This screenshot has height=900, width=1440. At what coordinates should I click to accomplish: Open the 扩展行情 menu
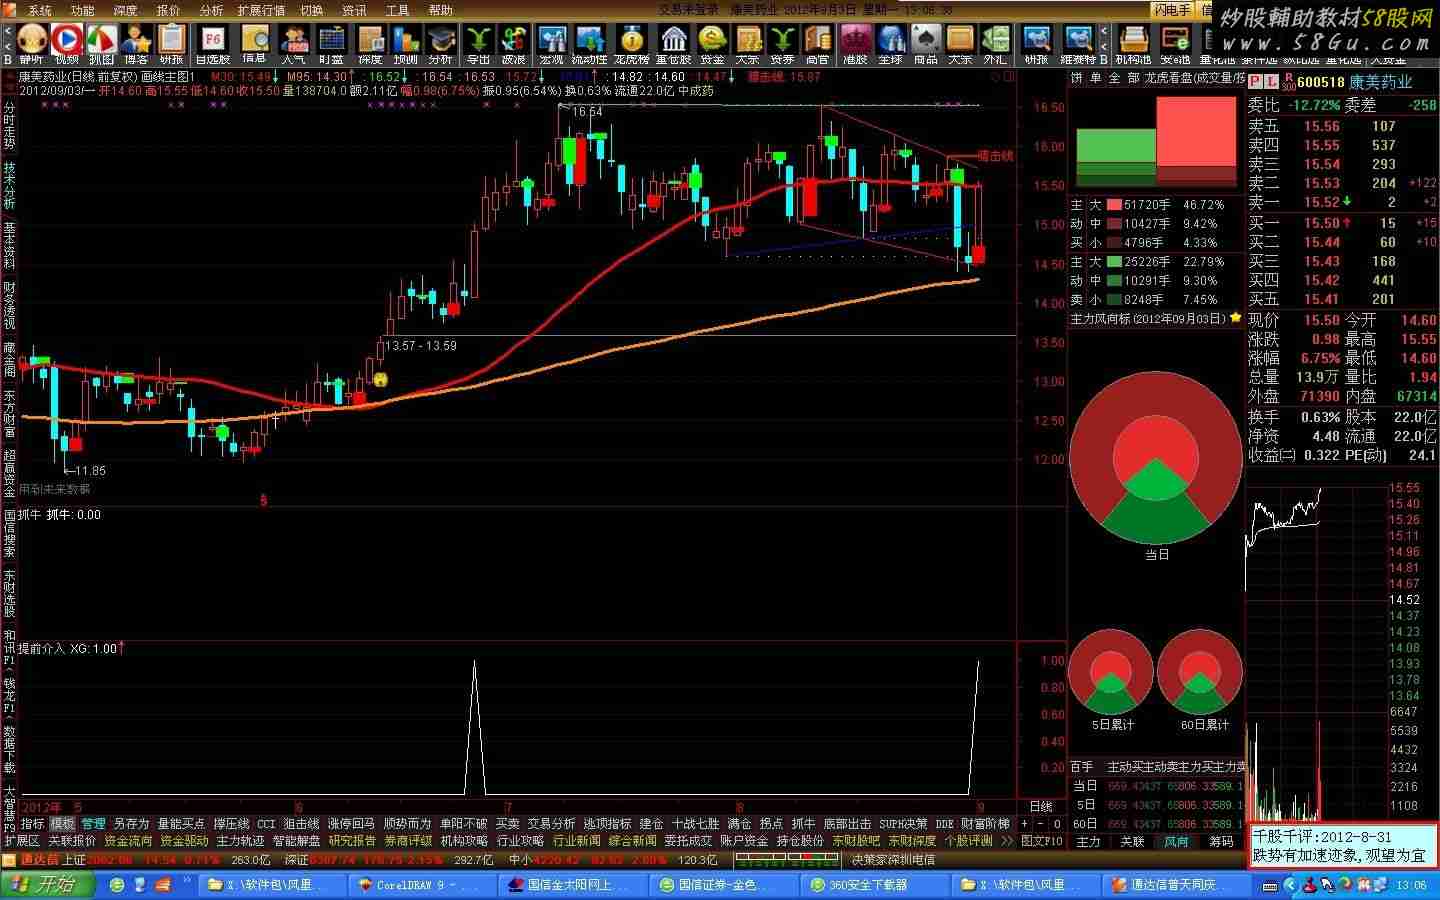[261, 10]
